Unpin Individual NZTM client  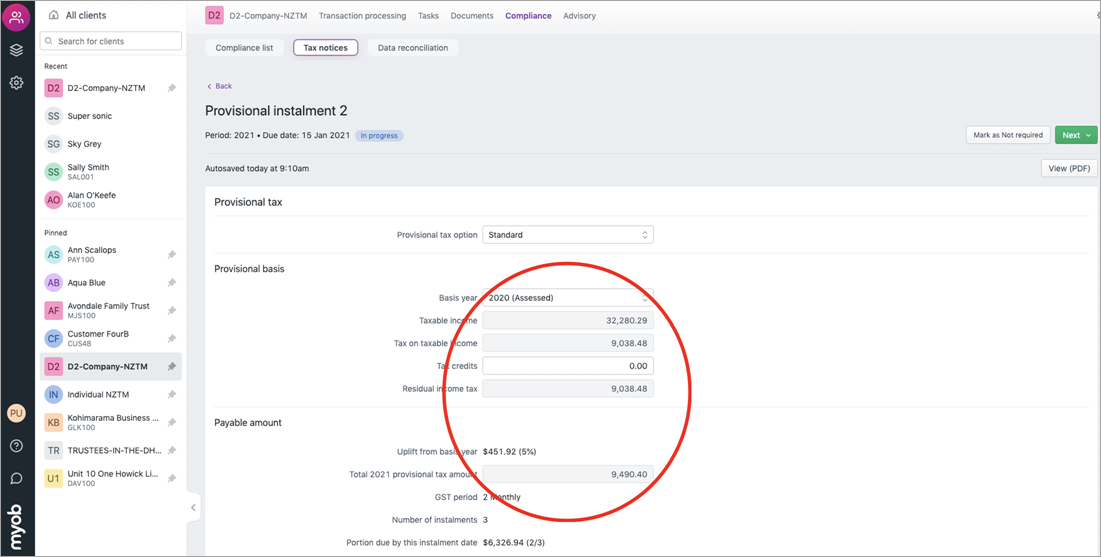coord(171,394)
